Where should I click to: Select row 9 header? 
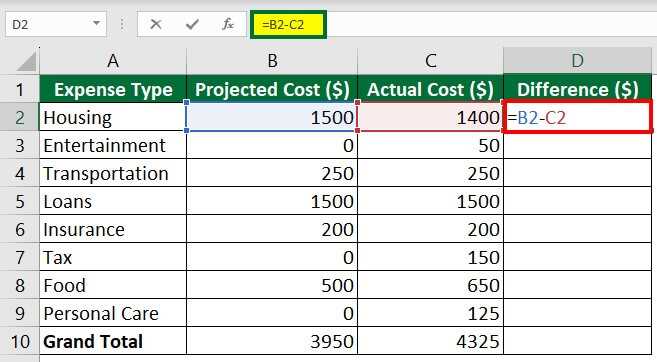[x=20, y=313]
